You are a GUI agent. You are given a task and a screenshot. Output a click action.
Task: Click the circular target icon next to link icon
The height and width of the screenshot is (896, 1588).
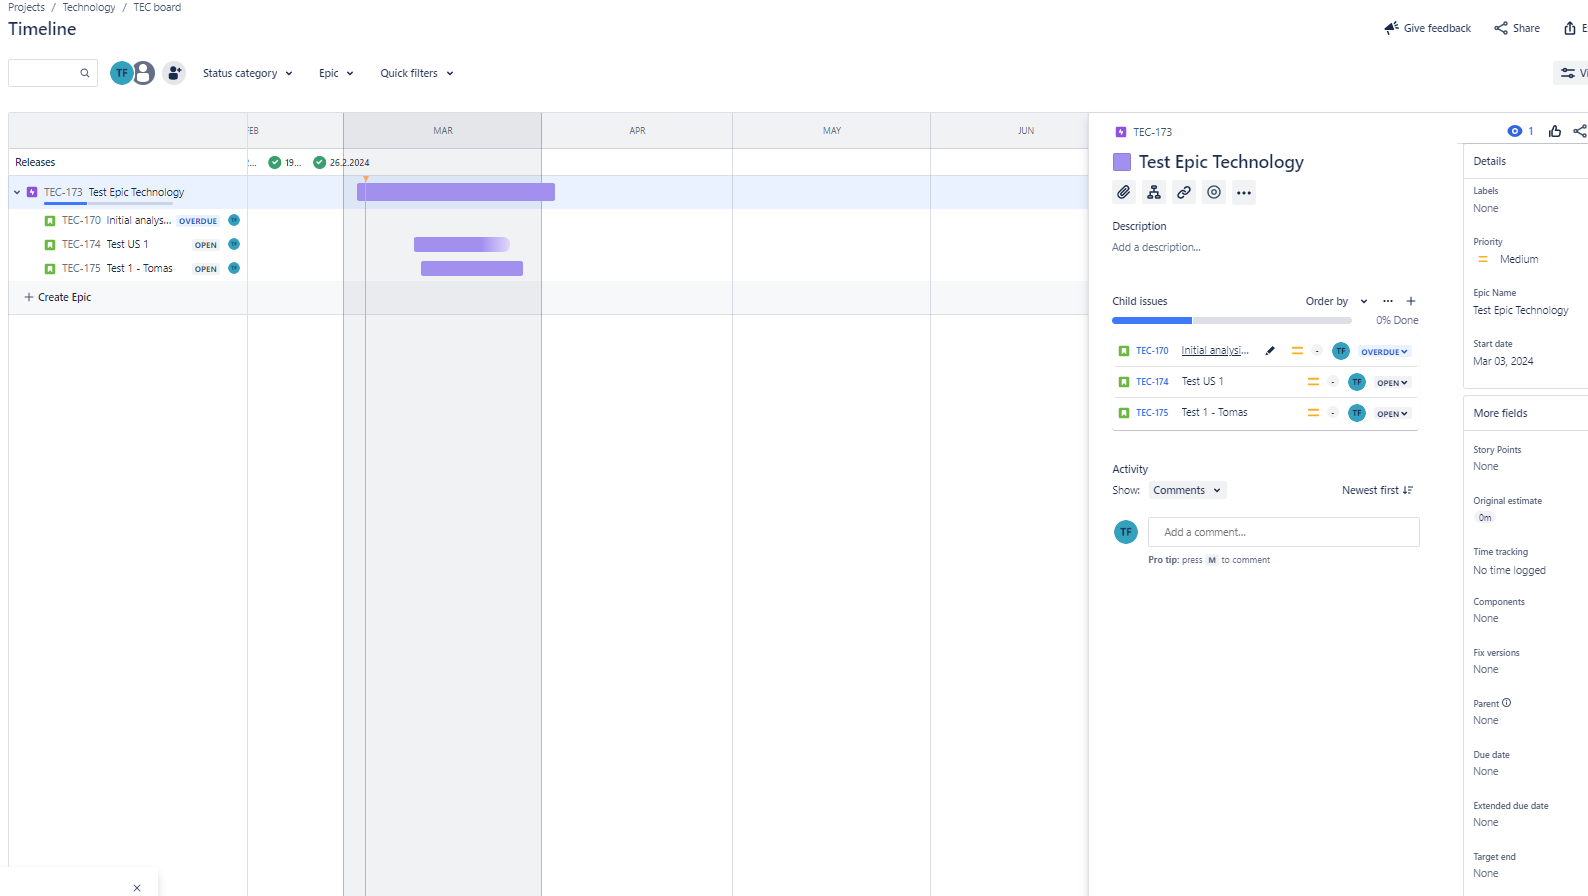click(1214, 192)
